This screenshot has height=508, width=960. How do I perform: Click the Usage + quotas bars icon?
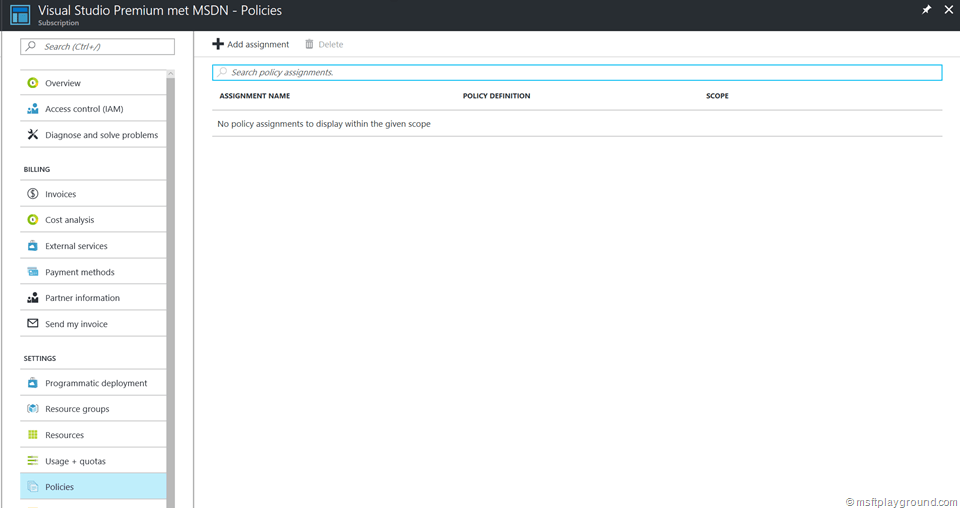(32, 461)
